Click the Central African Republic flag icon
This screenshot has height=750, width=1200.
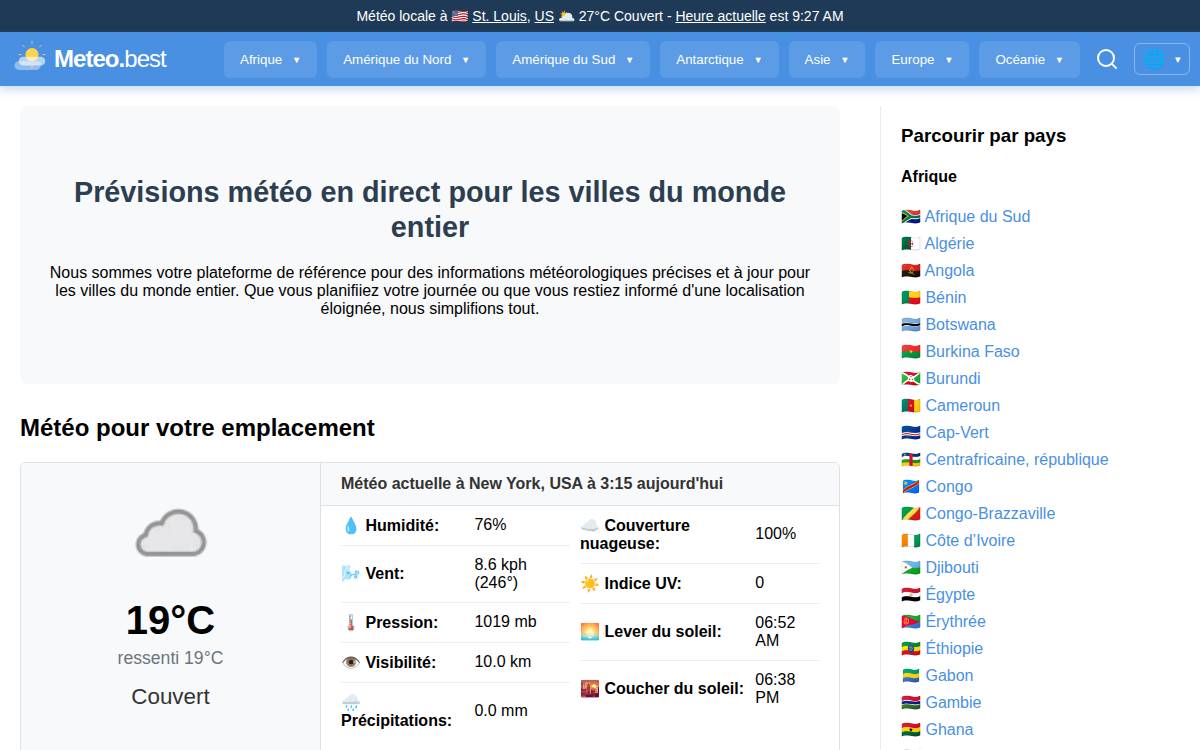pyautogui.click(x=910, y=459)
